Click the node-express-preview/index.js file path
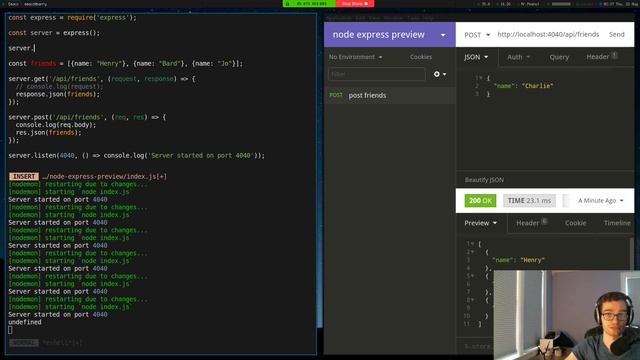640x360 pixels. pos(104,177)
